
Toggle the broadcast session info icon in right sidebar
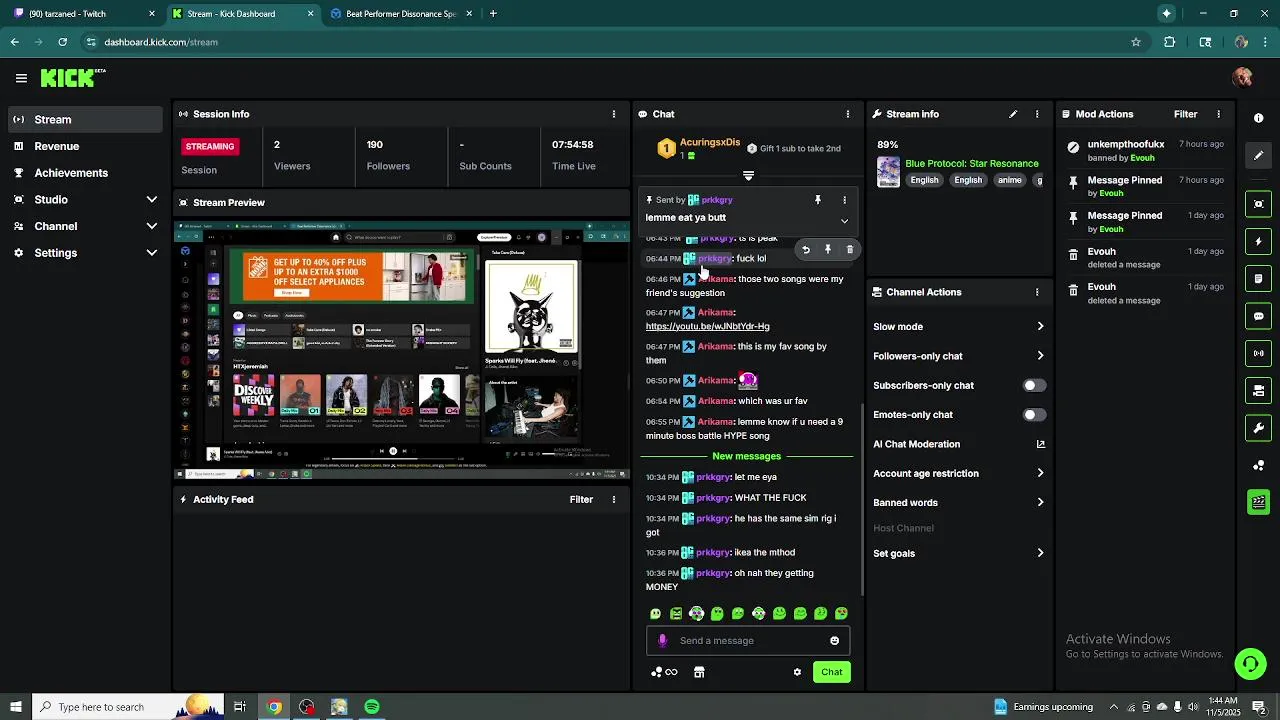[x=1258, y=353]
